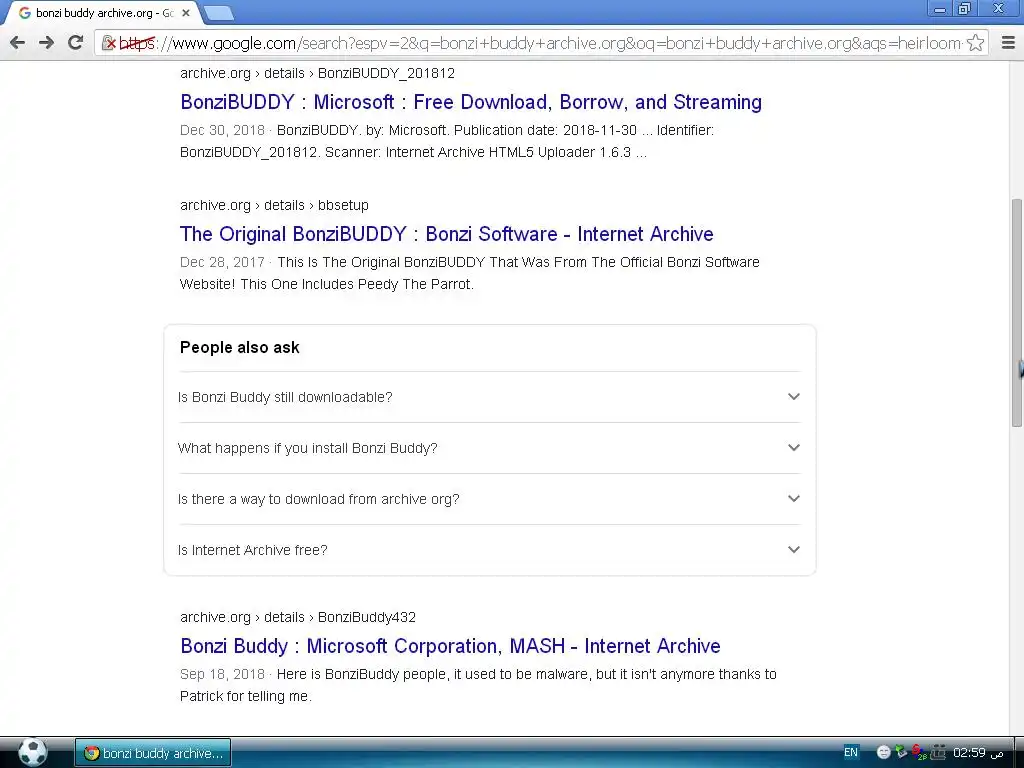Click breadcrumb archive.org › details › BonziBUDDY_201812
Screen dimensions: 1024x768
click(x=317, y=73)
